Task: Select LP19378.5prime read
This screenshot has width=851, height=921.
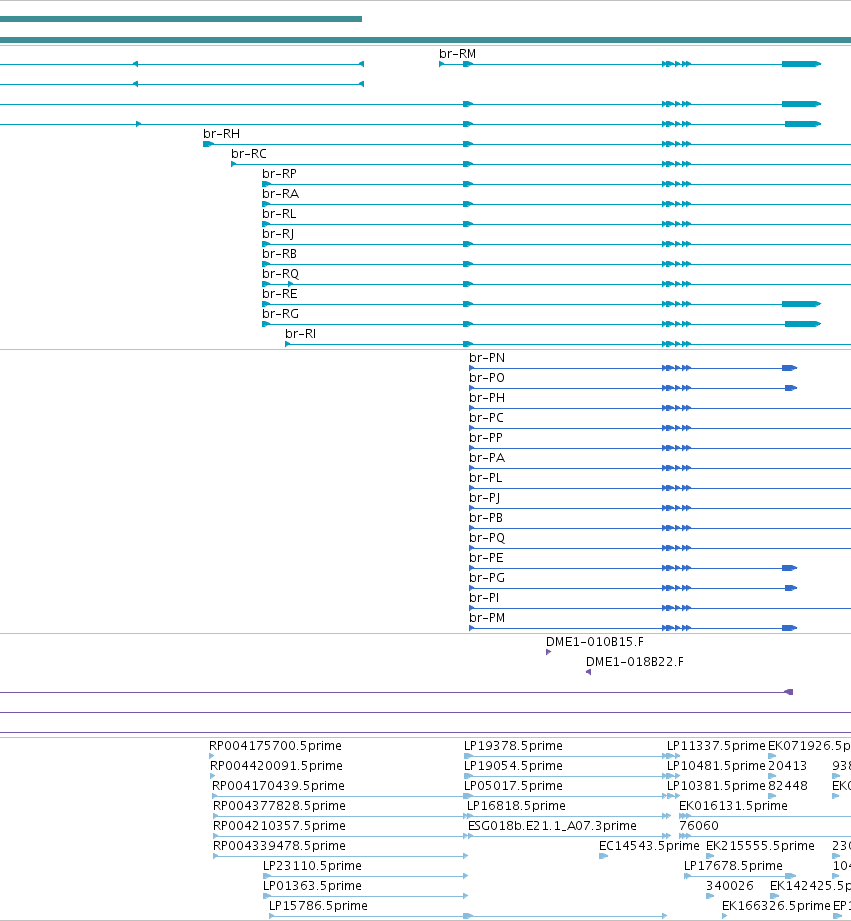Action: click(x=513, y=746)
